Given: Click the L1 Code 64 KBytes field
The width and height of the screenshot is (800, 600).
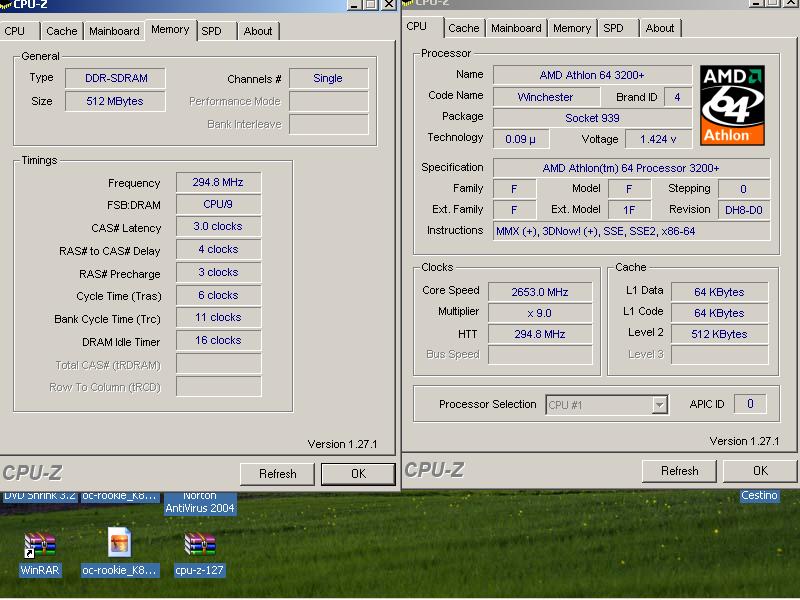Looking at the screenshot, I should coord(719,313).
